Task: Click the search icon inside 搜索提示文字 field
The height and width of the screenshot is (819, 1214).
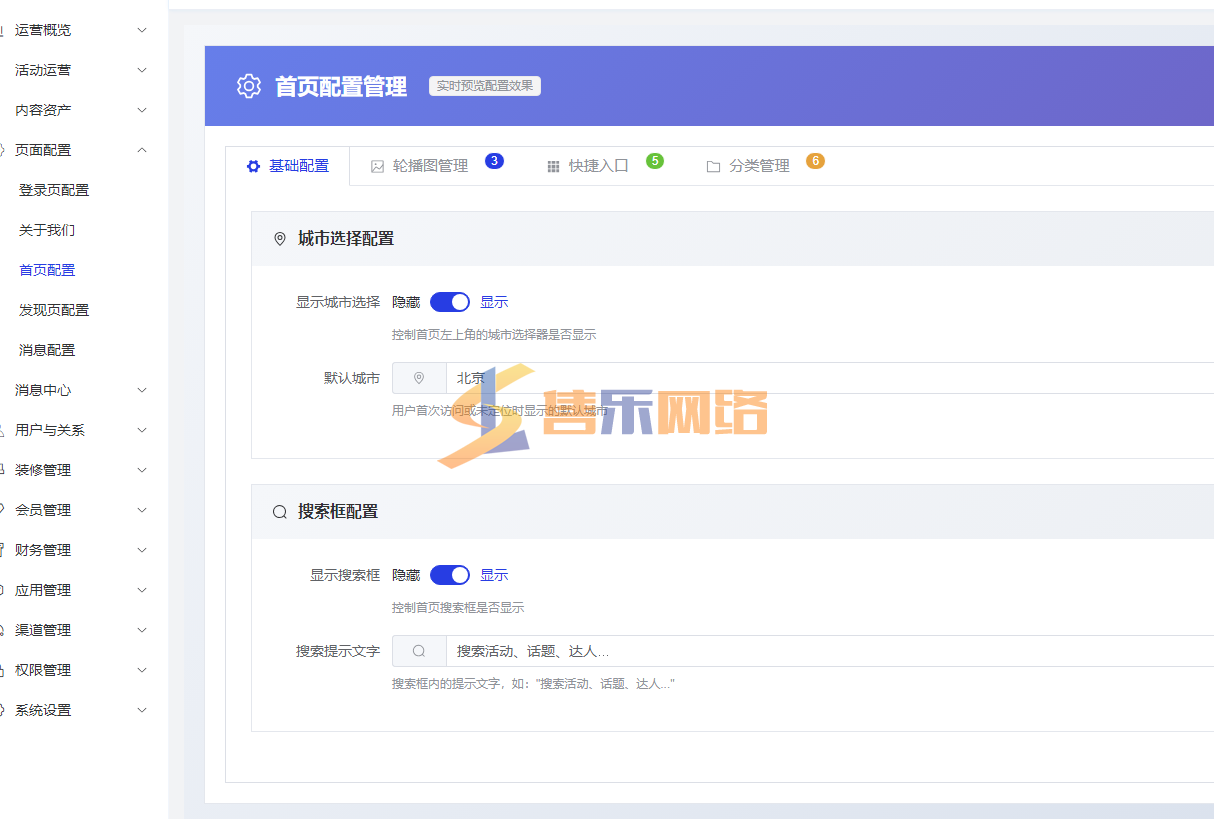Action: click(x=419, y=651)
